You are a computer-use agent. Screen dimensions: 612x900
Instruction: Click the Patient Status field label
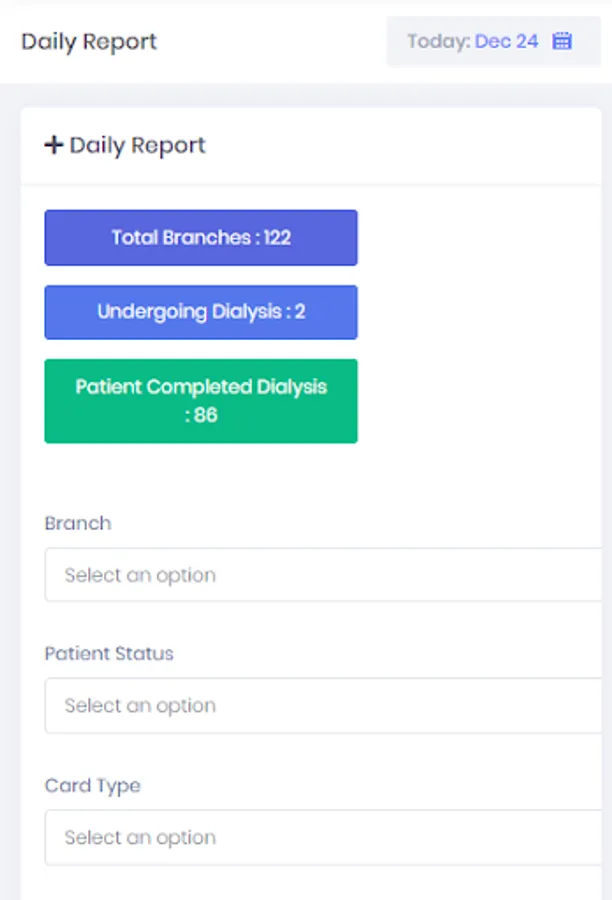click(109, 653)
